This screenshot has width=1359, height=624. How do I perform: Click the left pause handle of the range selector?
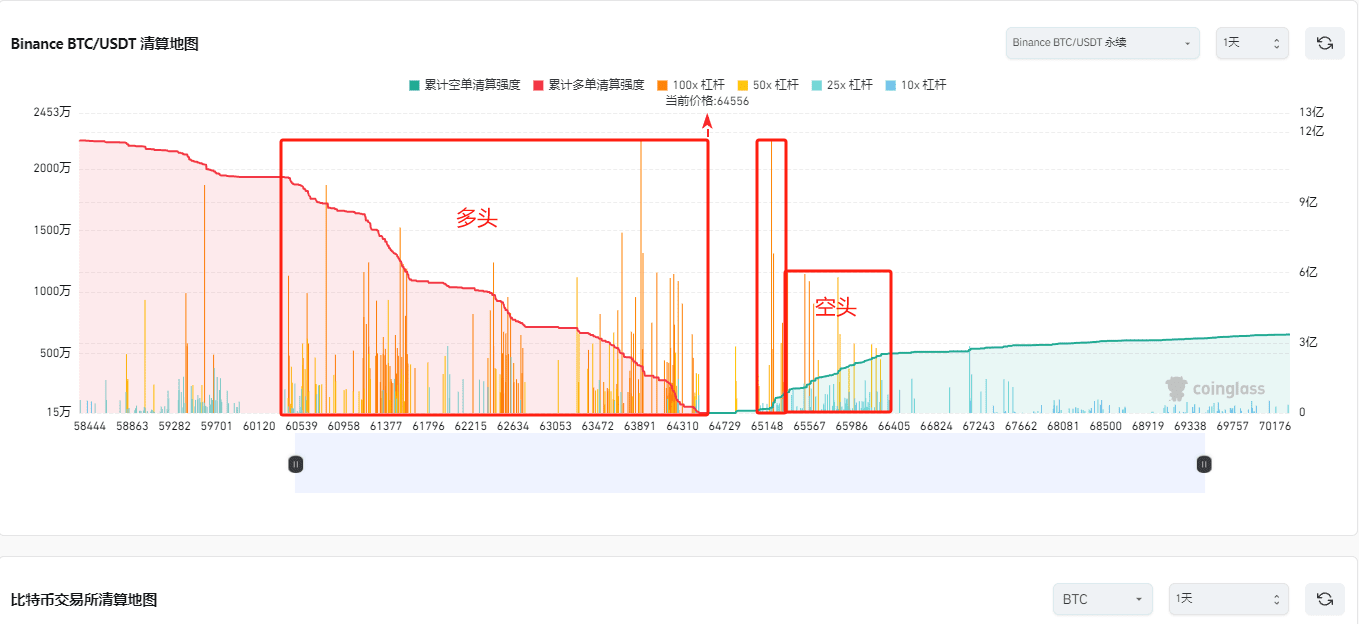coord(296,463)
